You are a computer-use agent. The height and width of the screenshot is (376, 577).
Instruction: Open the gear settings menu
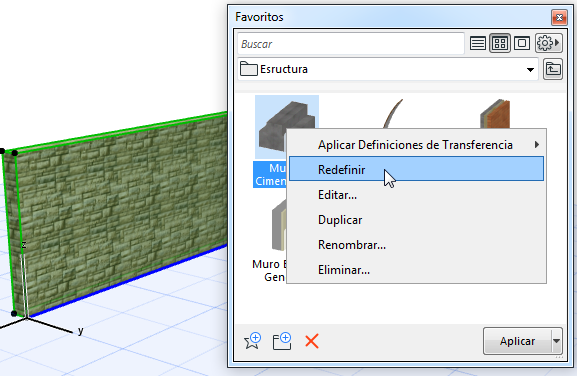(x=549, y=43)
